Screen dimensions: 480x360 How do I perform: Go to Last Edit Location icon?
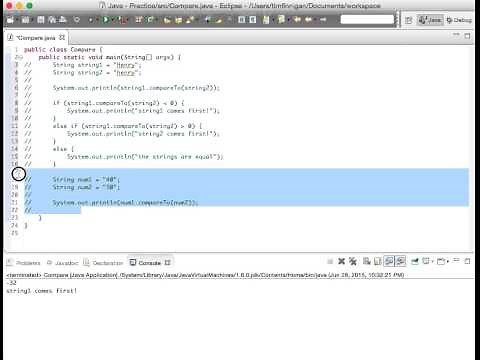coord(297,20)
